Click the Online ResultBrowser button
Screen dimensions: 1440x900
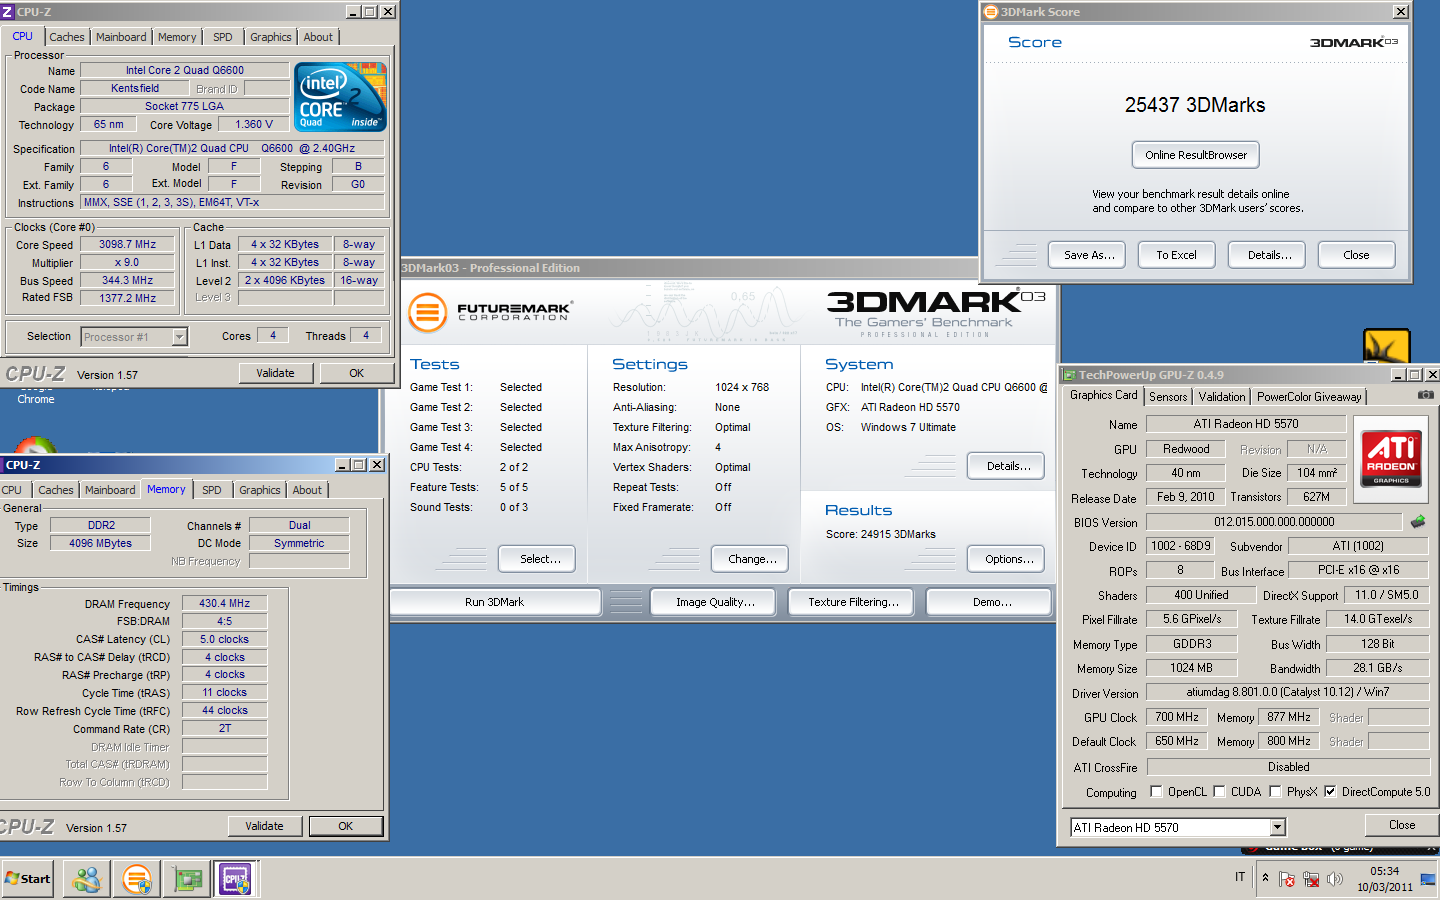point(1196,155)
